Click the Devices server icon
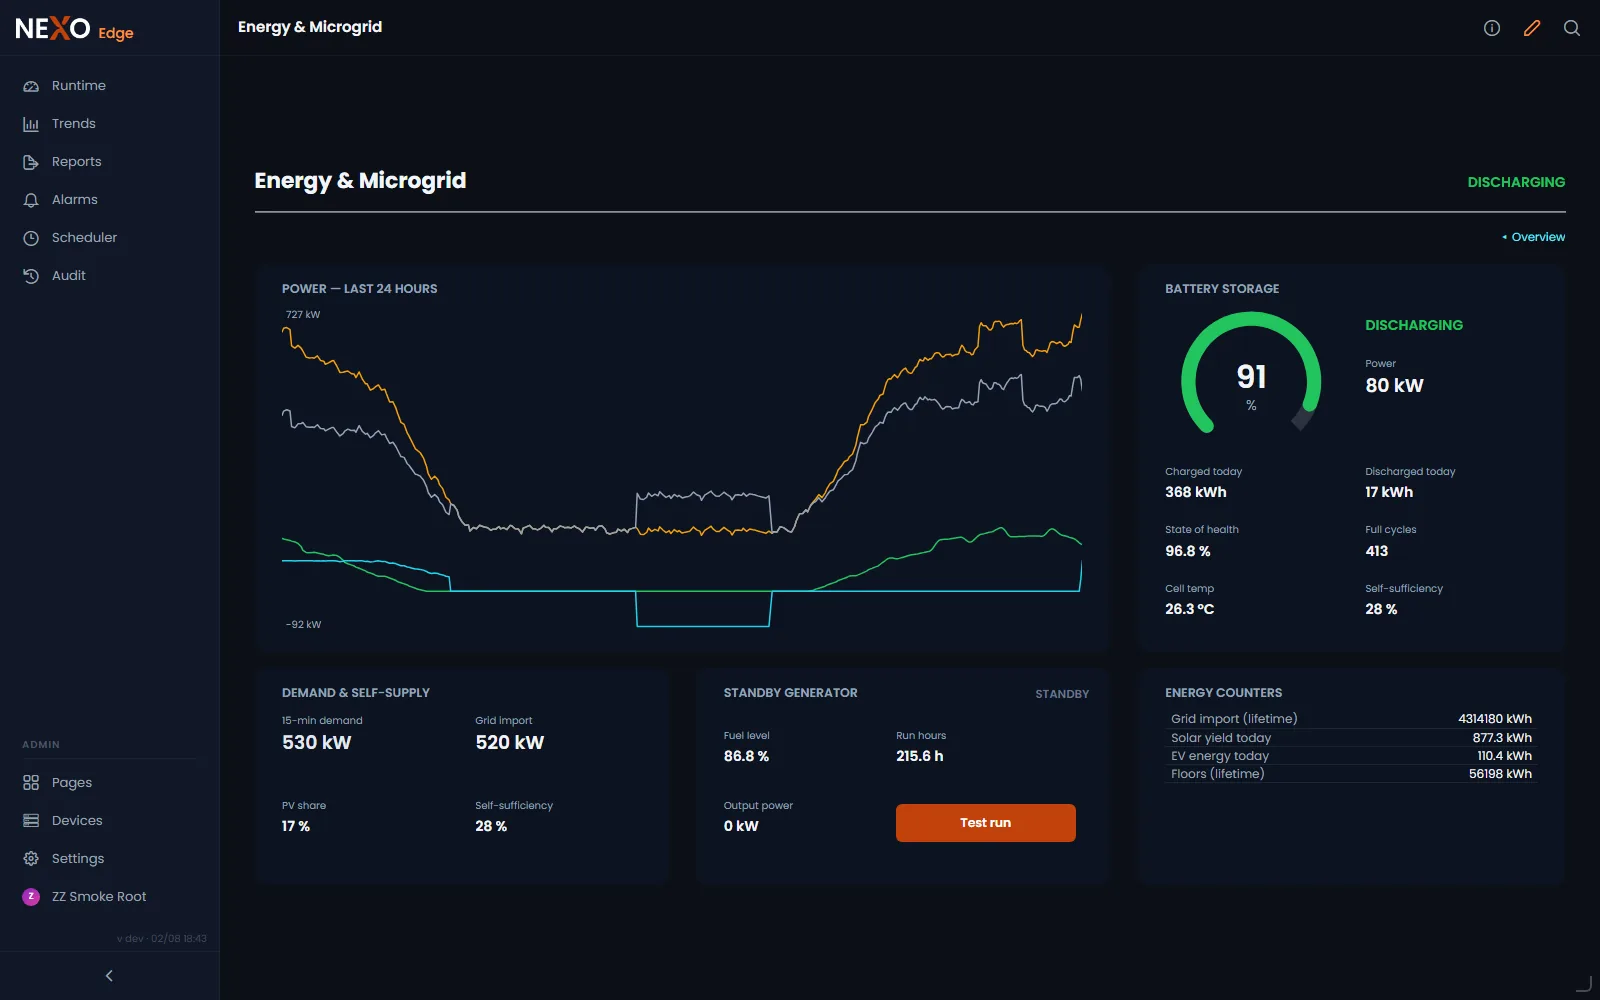This screenshot has width=1600, height=1000. tap(31, 821)
